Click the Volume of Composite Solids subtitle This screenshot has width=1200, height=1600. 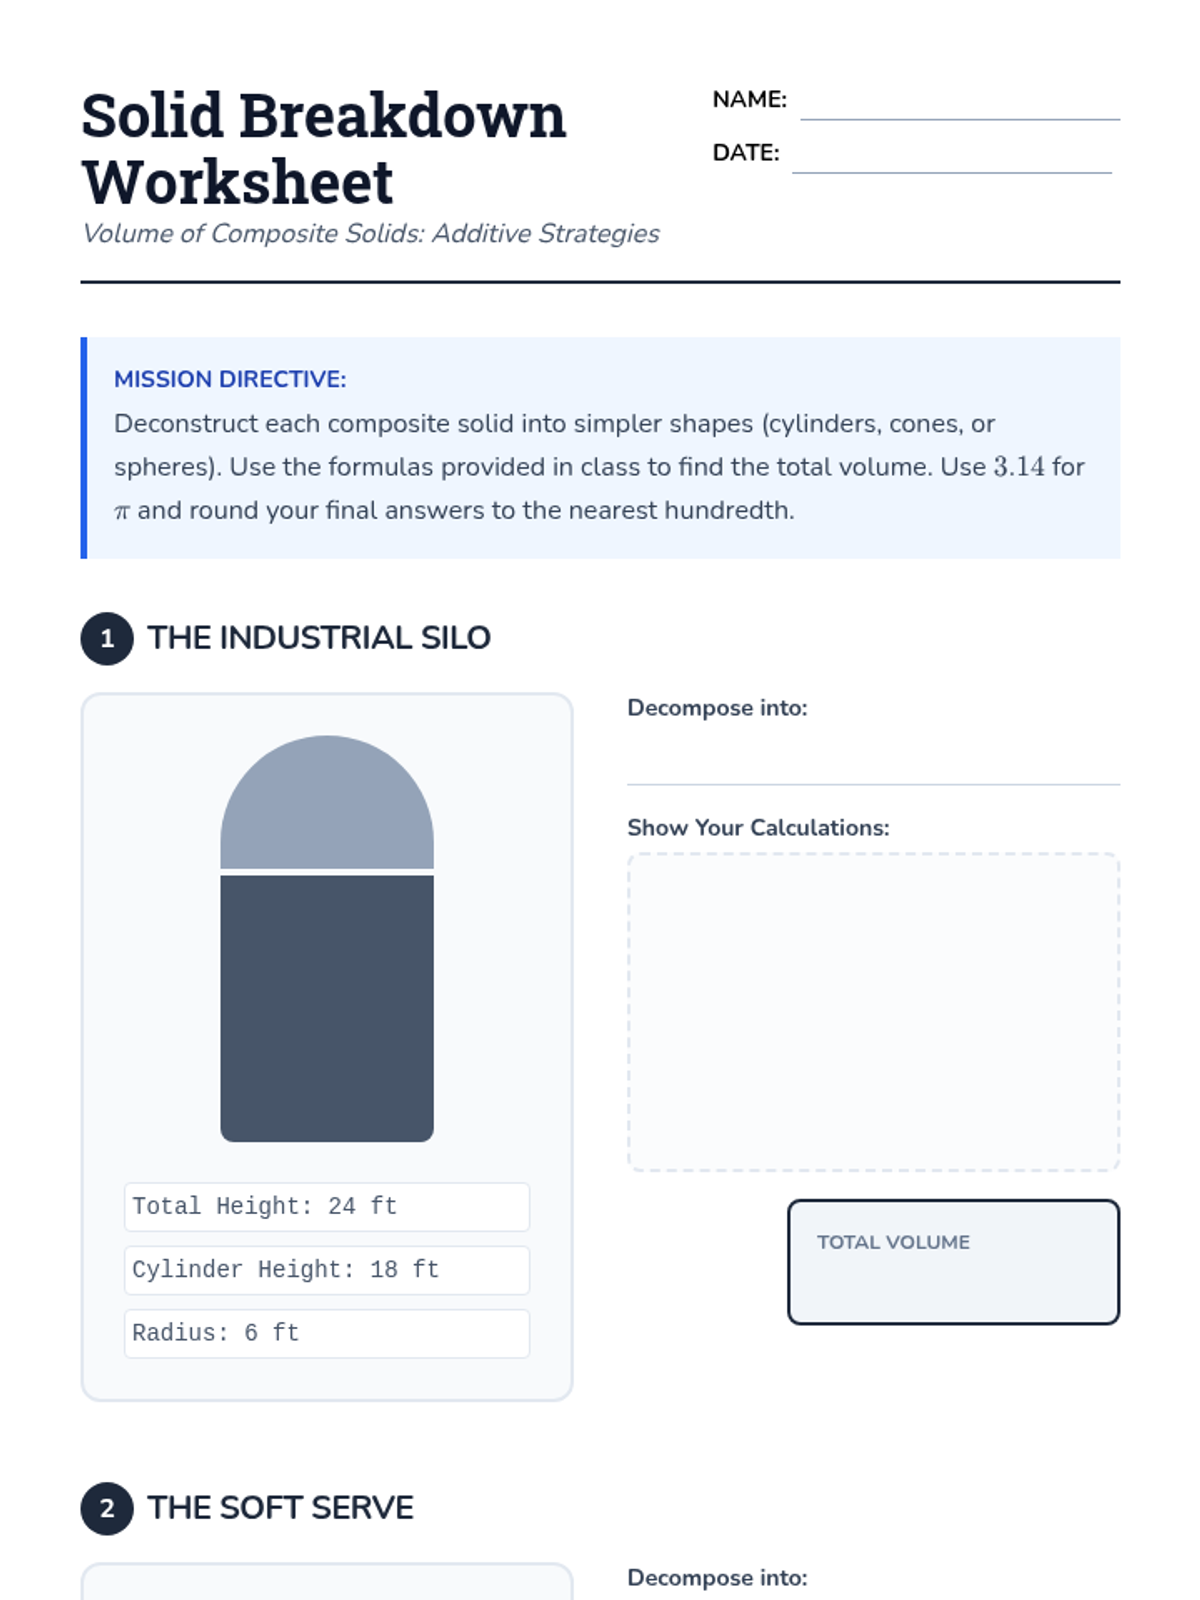tap(371, 233)
